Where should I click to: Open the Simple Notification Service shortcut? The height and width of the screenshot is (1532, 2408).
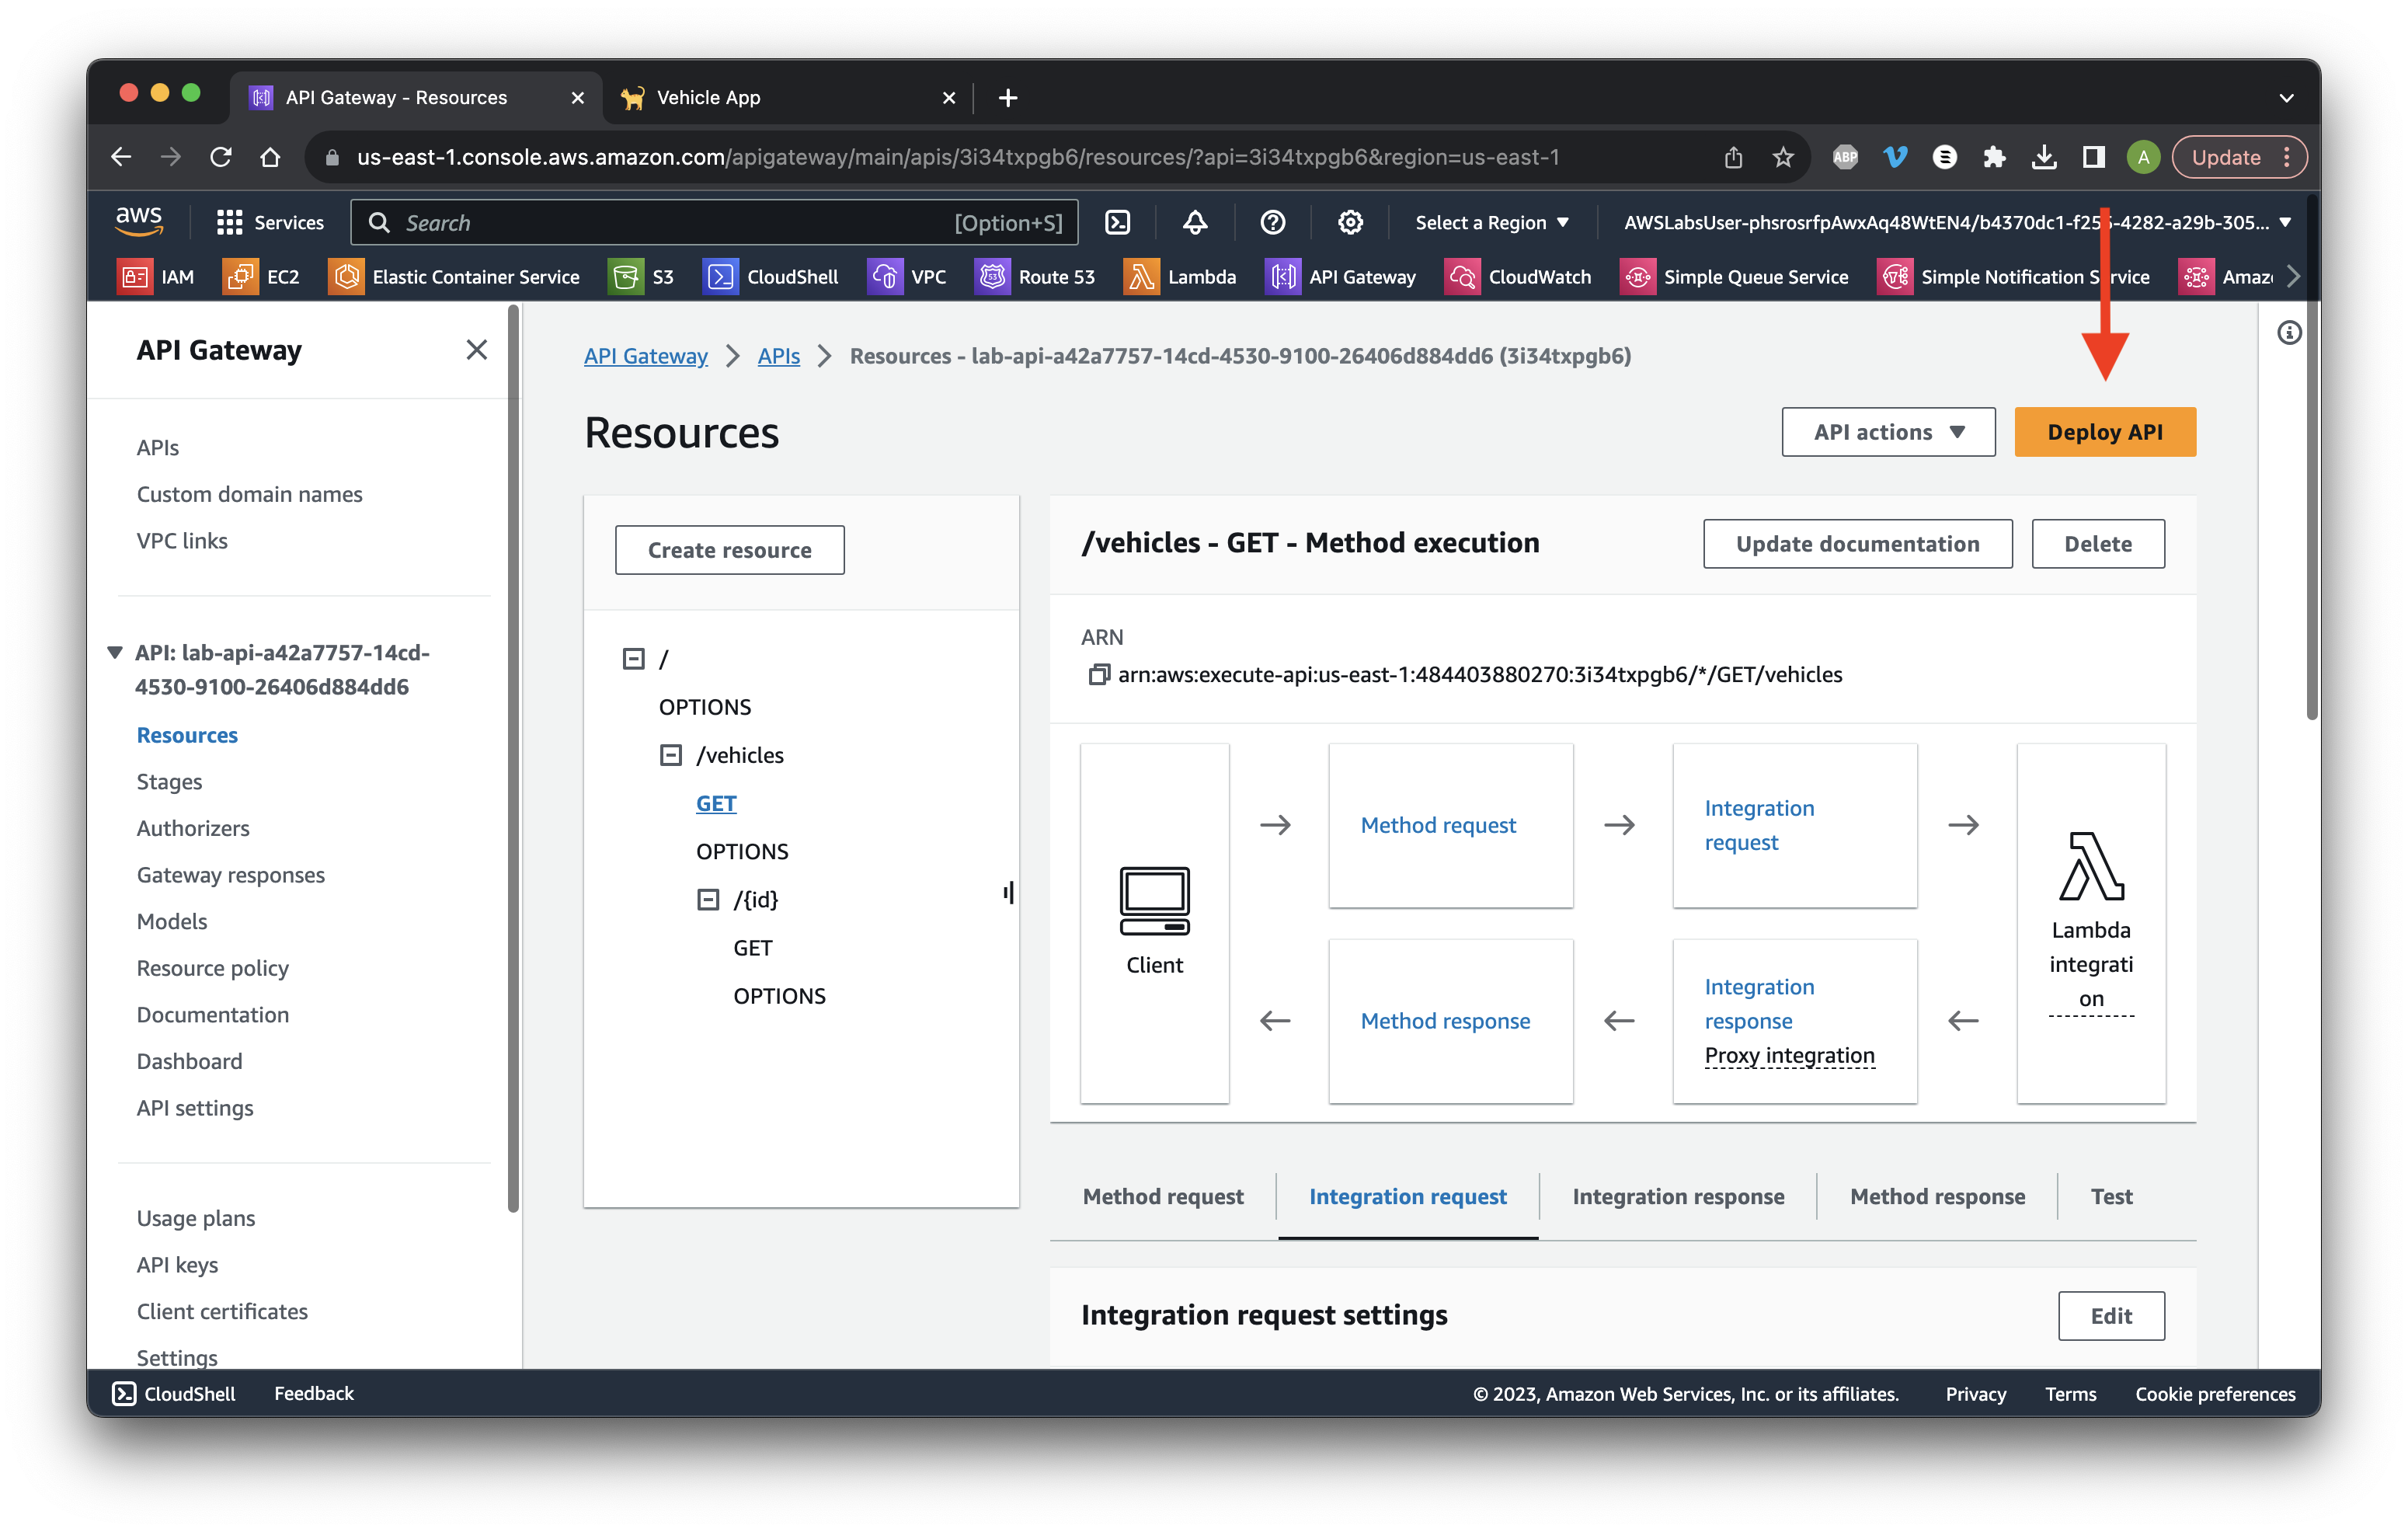2014,276
